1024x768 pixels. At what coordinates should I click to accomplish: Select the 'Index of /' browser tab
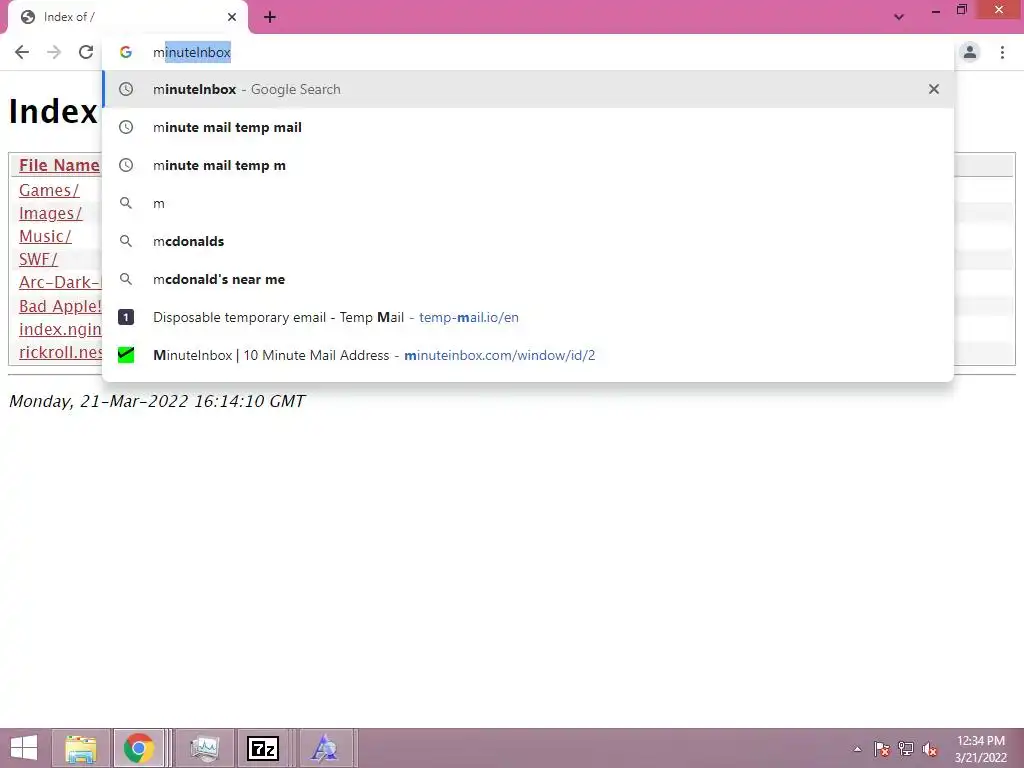tap(128, 17)
